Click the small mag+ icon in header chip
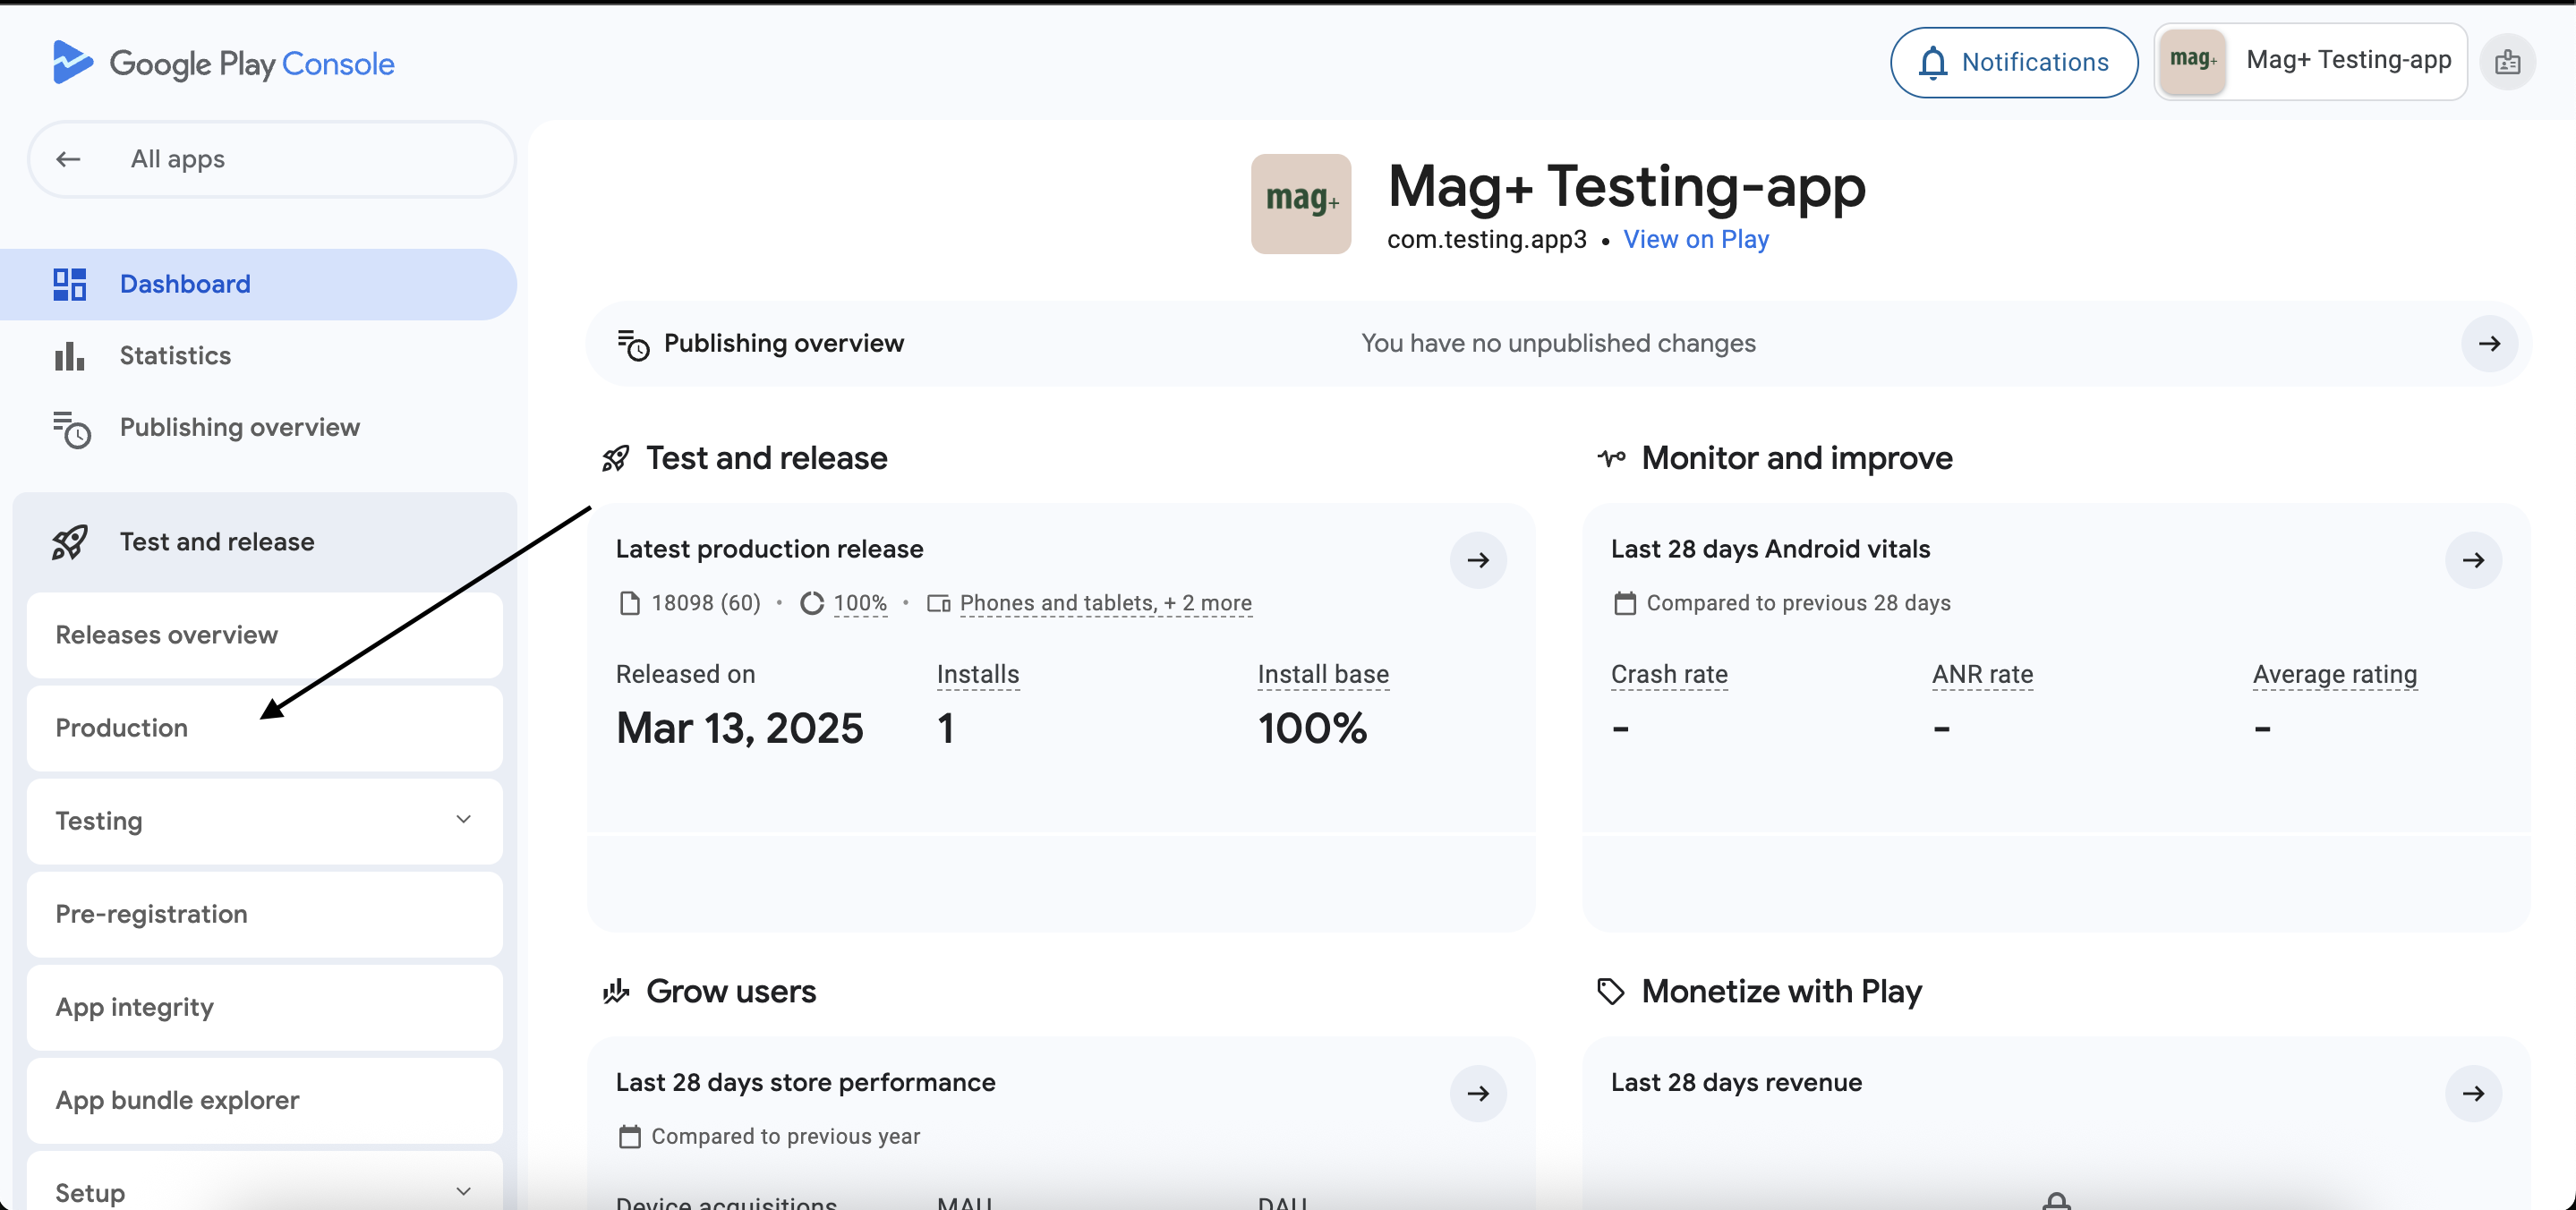 2192,61
